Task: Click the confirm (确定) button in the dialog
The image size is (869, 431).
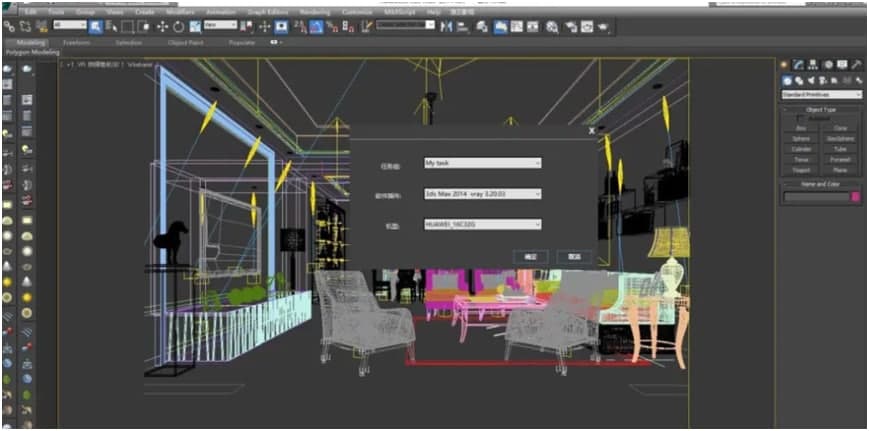Action: click(530, 256)
